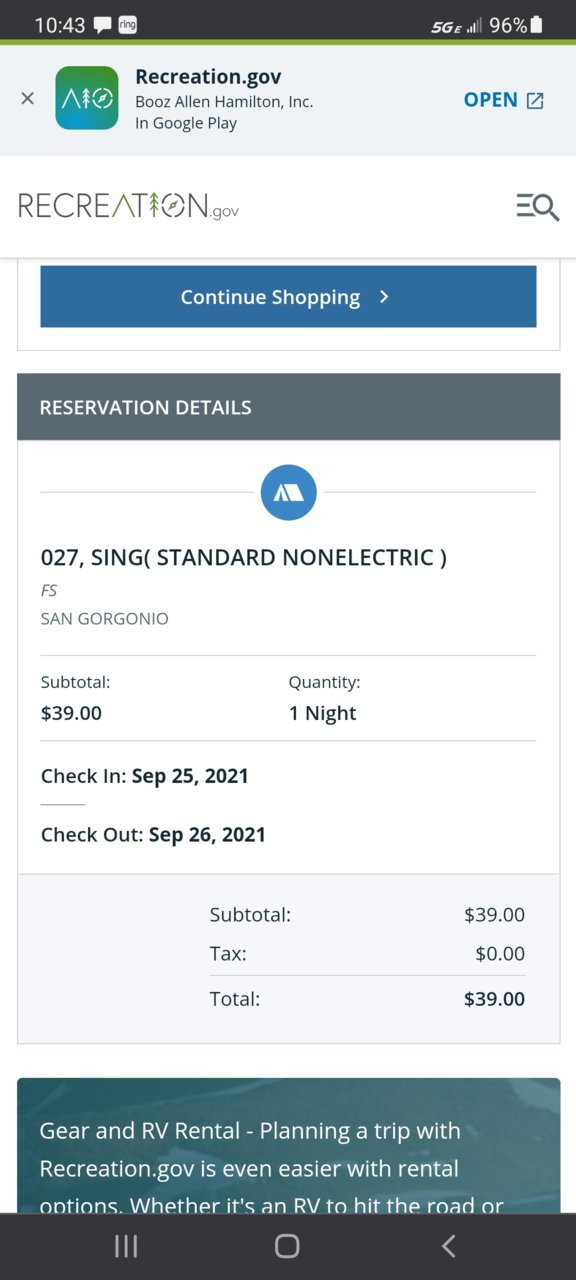Tap the Android home button

coord(287,1246)
